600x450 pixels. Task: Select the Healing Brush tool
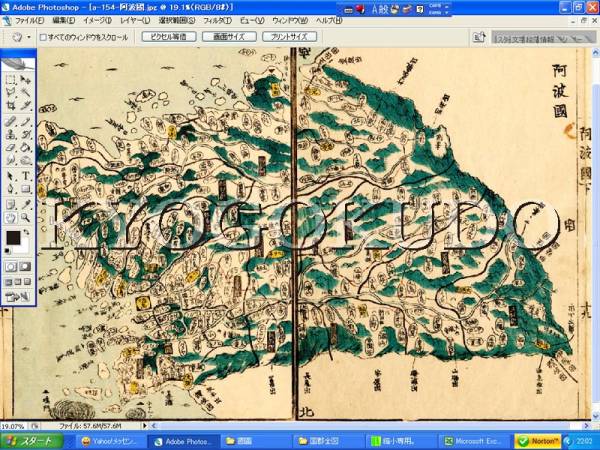(x=11, y=122)
